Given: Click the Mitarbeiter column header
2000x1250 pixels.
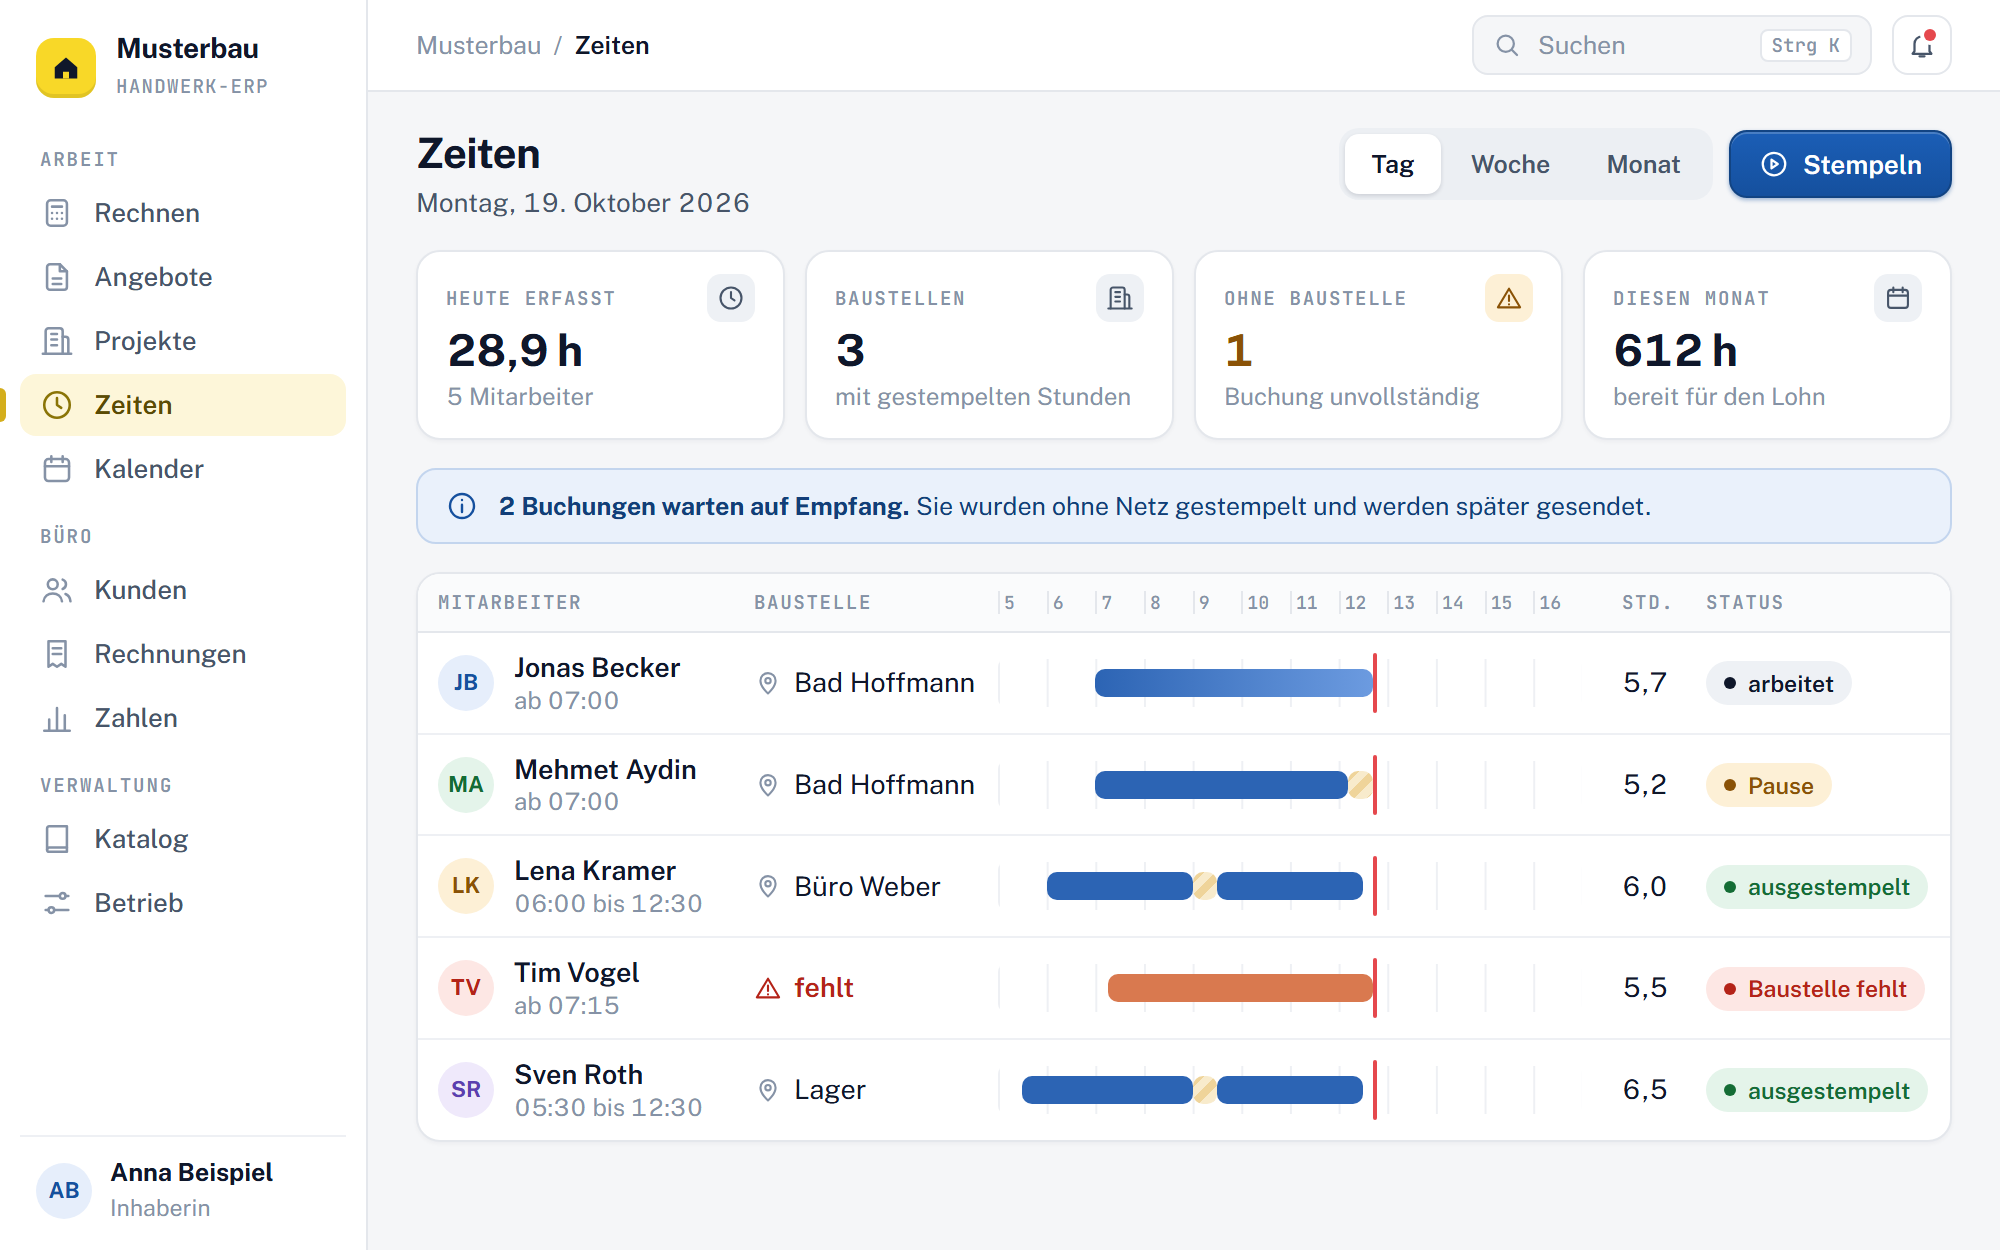Looking at the screenshot, I should pyautogui.click(x=510, y=603).
